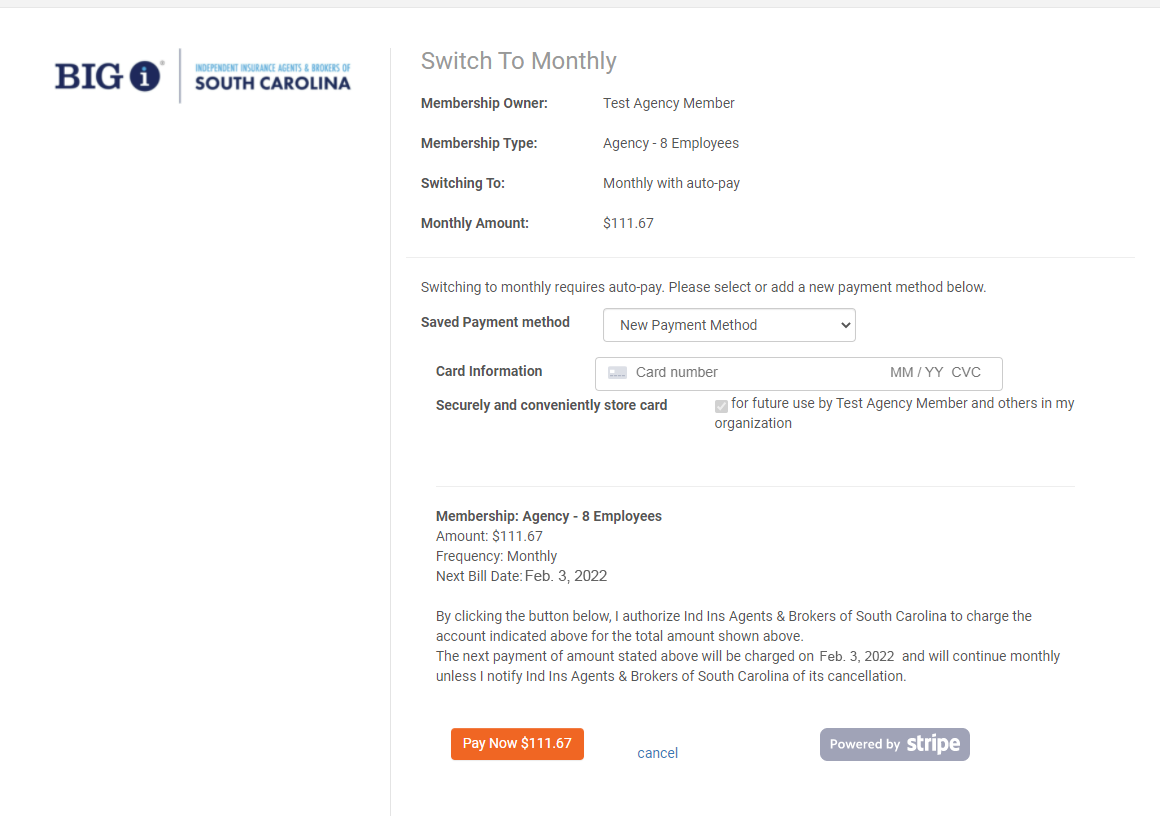Click the MM / YY expiry field
The height and width of the screenshot is (816, 1160).
click(916, 373)
